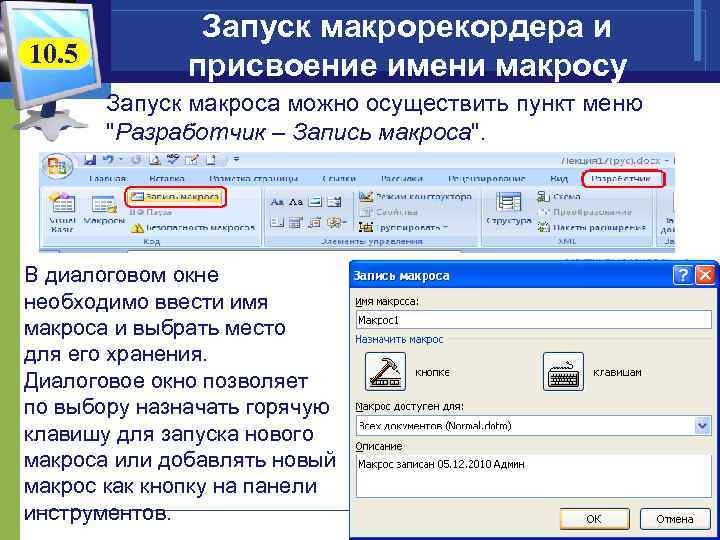Screen dimensions: 720x540
Task: Click the Описание text area
Action: coord(534,476)
